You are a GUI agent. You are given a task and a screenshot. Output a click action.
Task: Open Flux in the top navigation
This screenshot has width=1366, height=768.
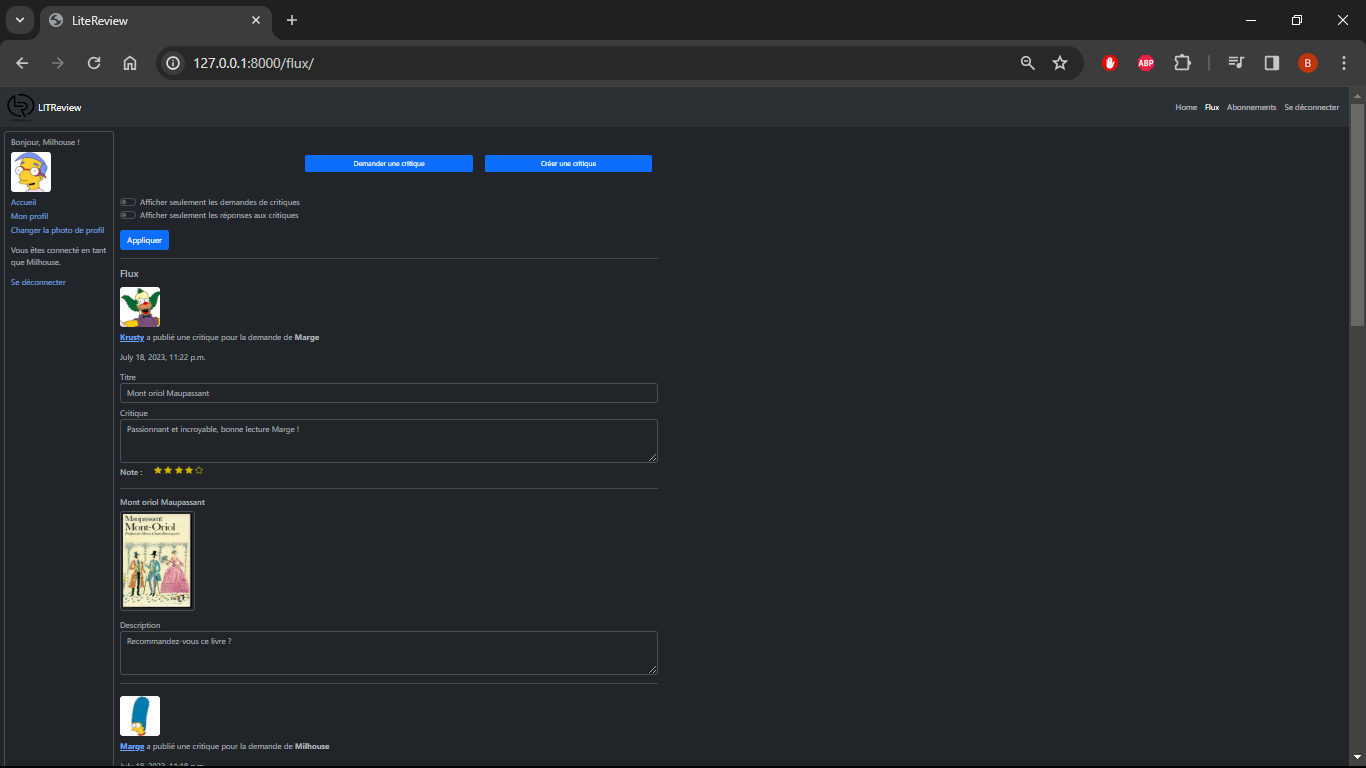(1212, 107)
